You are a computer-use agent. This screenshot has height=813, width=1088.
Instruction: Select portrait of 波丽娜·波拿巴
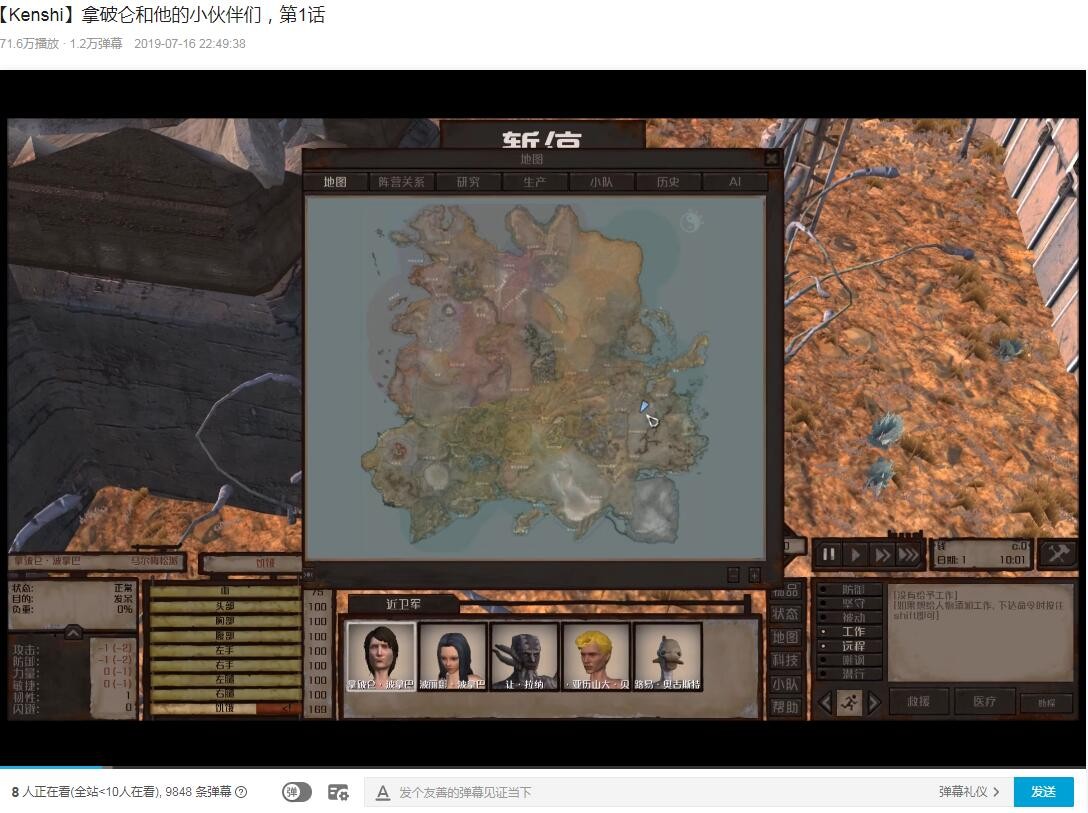point(452,656)
